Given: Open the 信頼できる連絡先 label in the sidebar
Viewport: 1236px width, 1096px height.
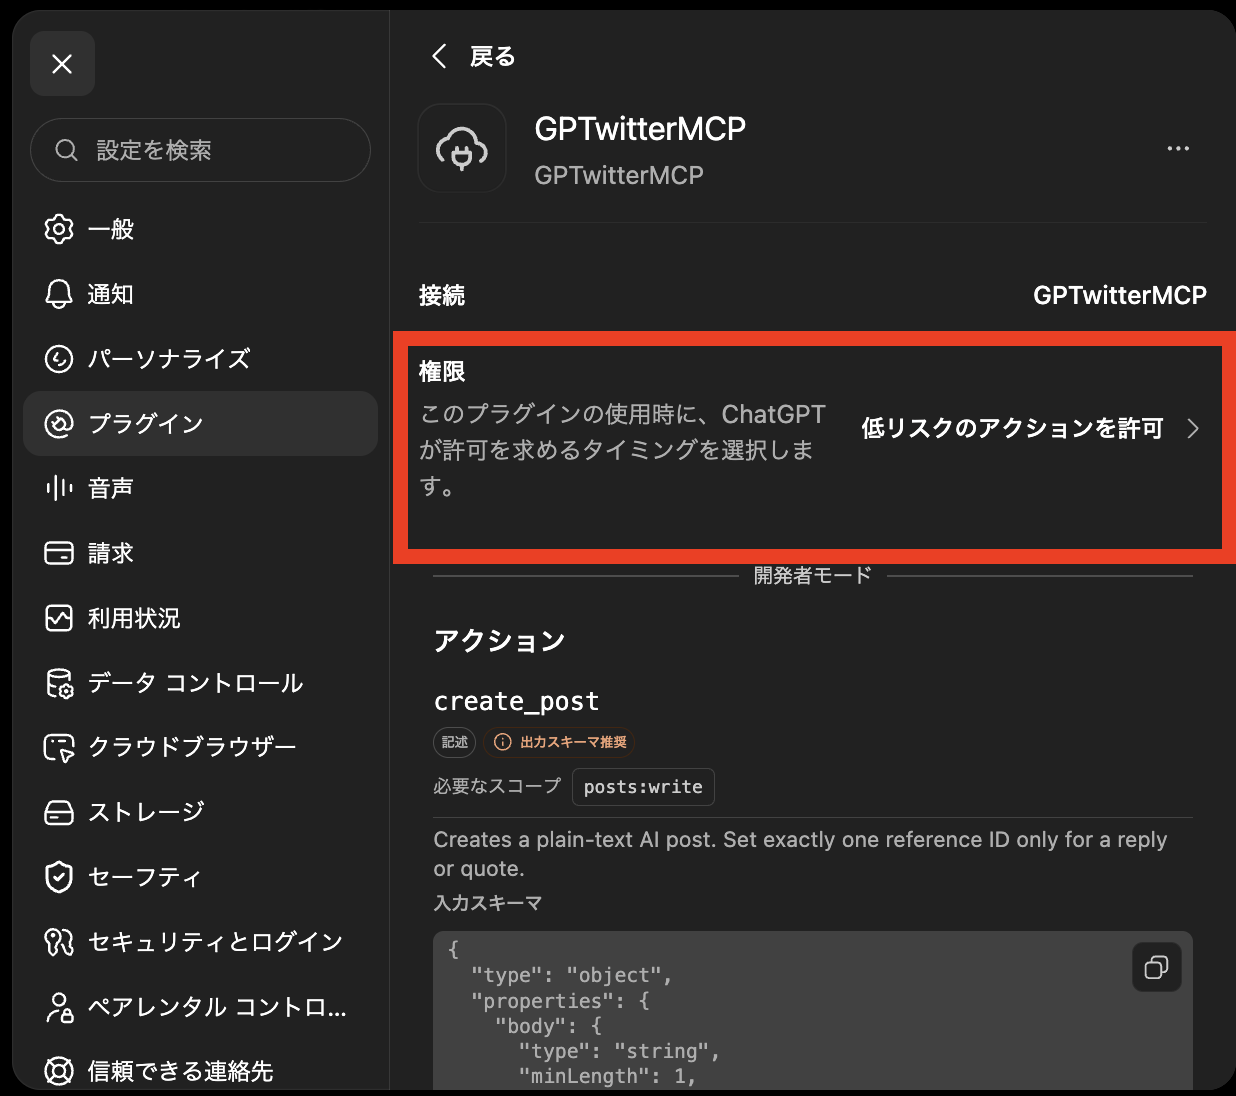Looking at the screenshot, I should pos(180,1071).
